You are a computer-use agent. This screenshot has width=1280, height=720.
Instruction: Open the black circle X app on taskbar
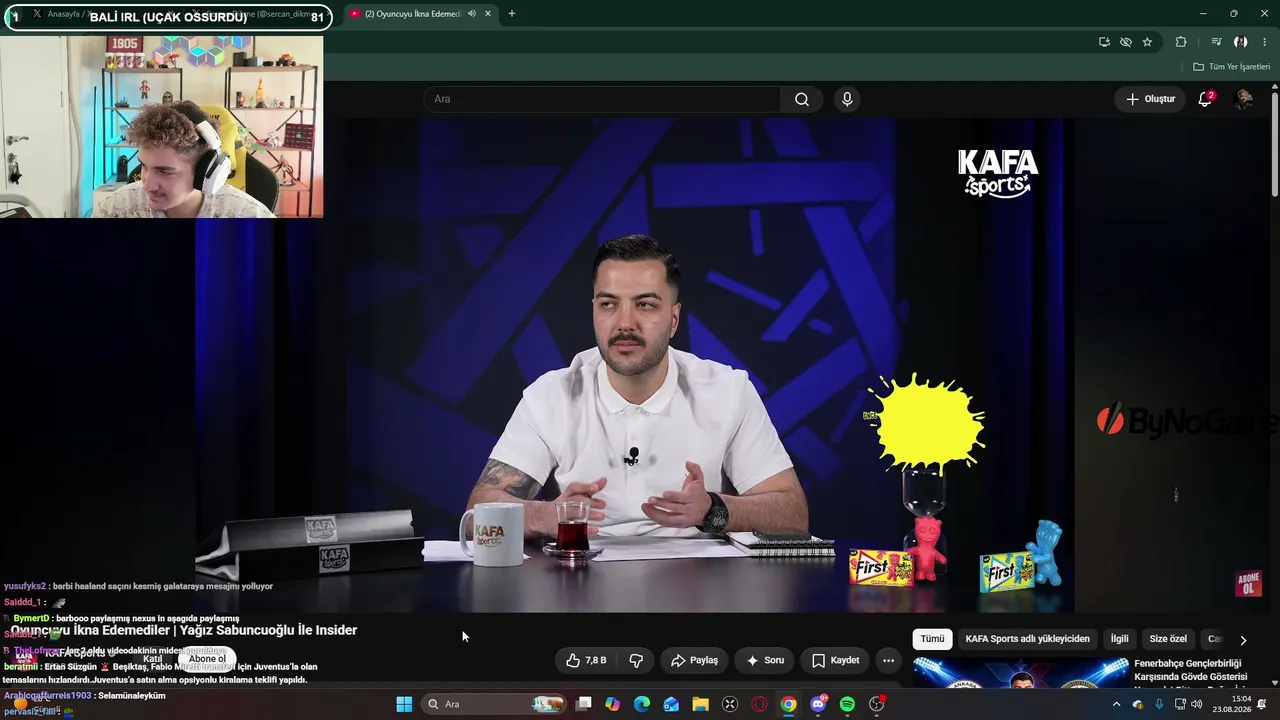pos(730,704)
